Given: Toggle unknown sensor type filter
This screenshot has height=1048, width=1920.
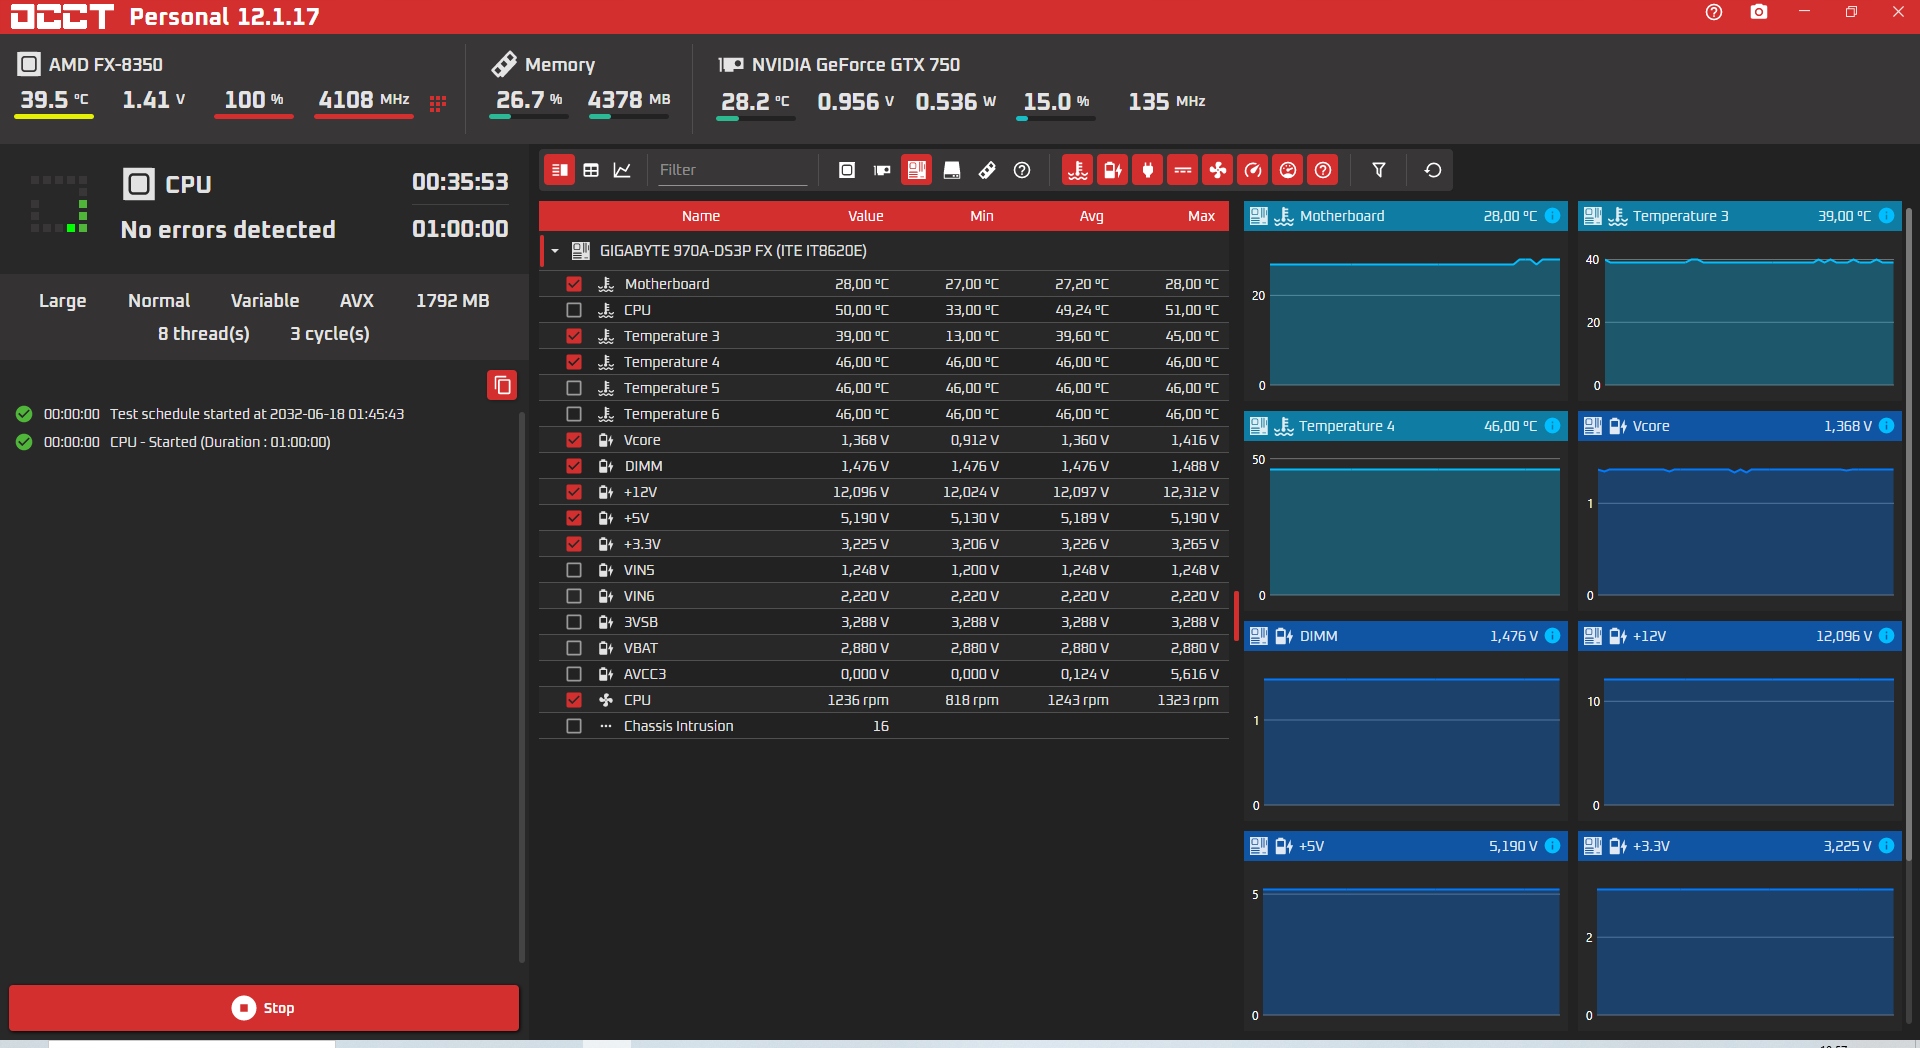Looking at the screenshot, I should click(x=1323, y=170).
